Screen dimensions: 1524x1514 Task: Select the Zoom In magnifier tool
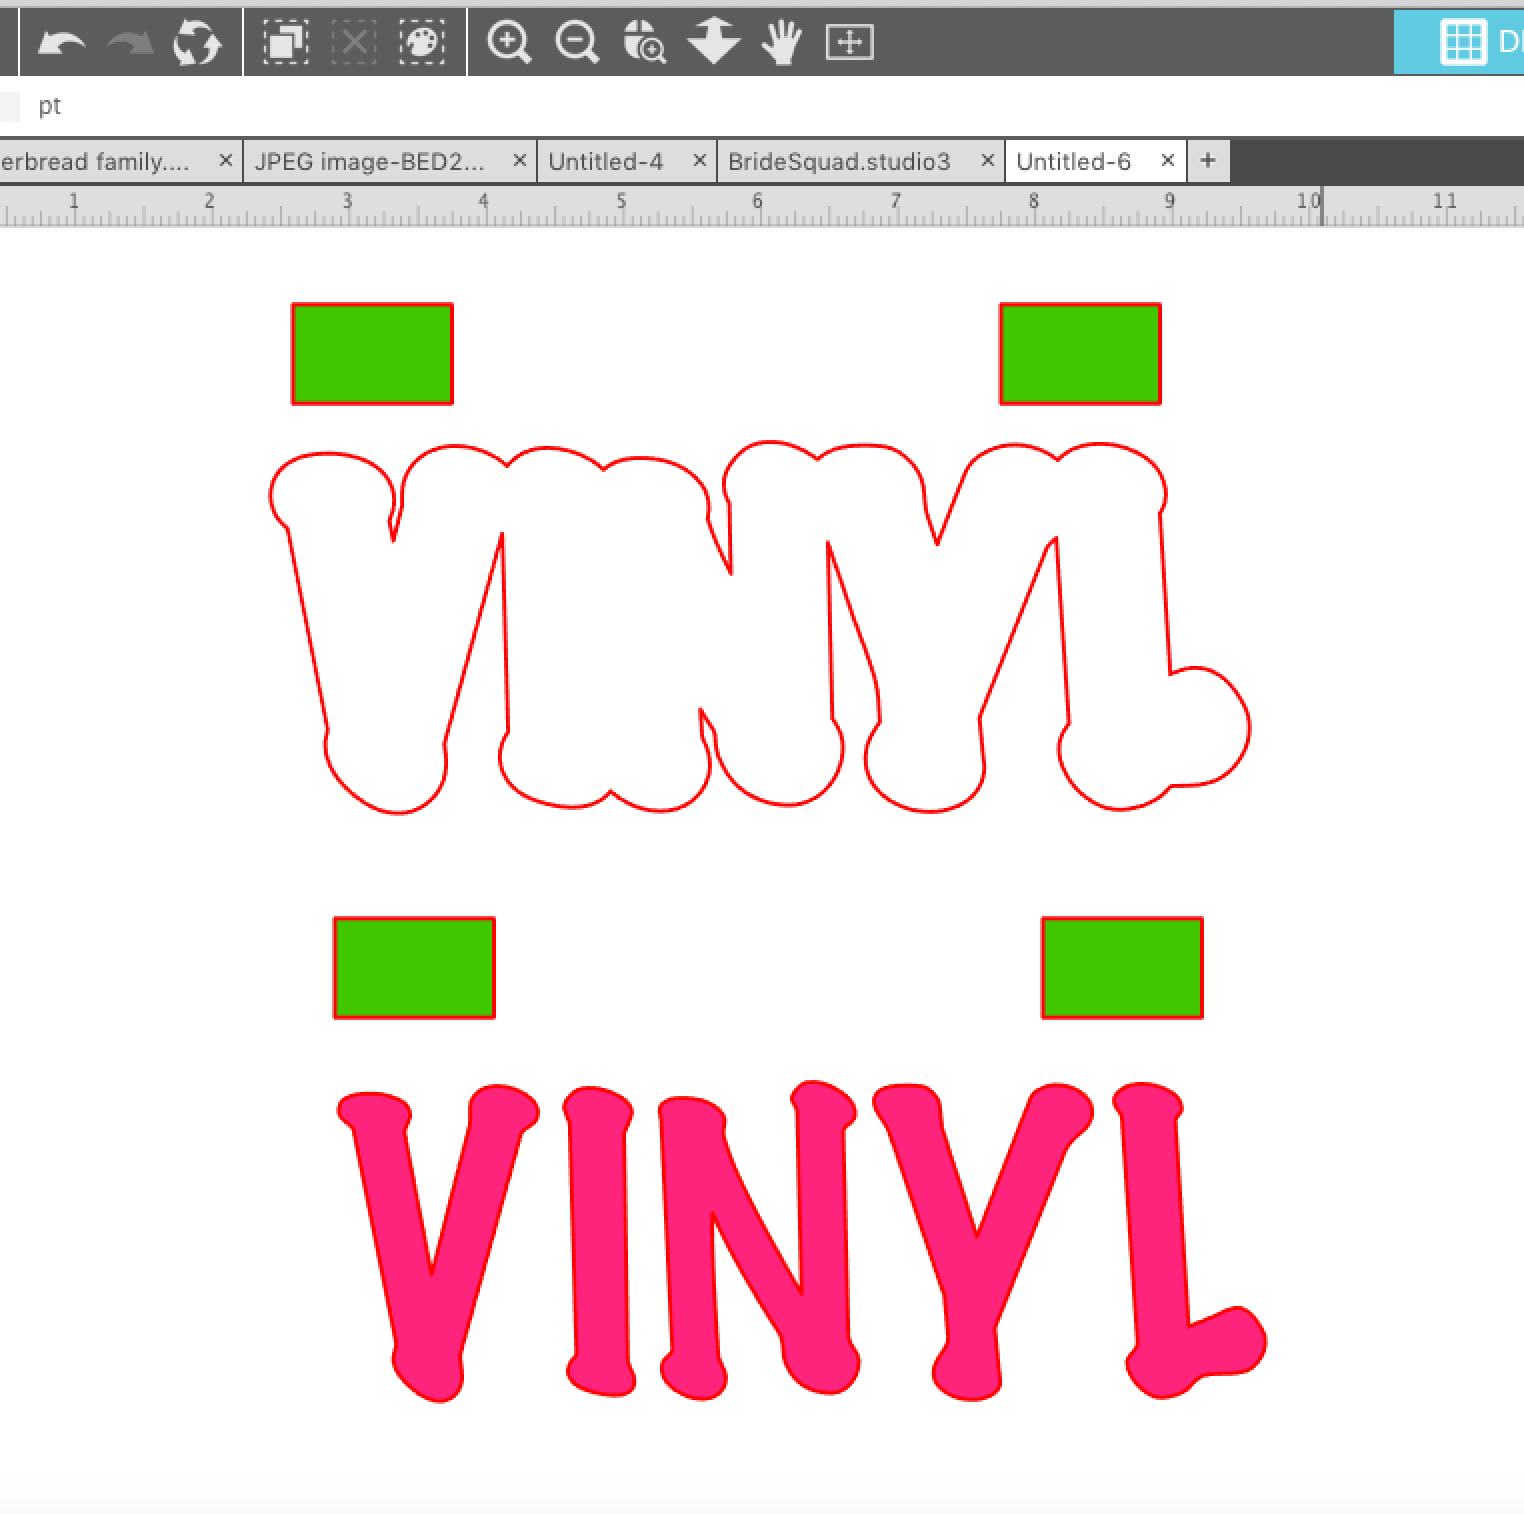510,42
